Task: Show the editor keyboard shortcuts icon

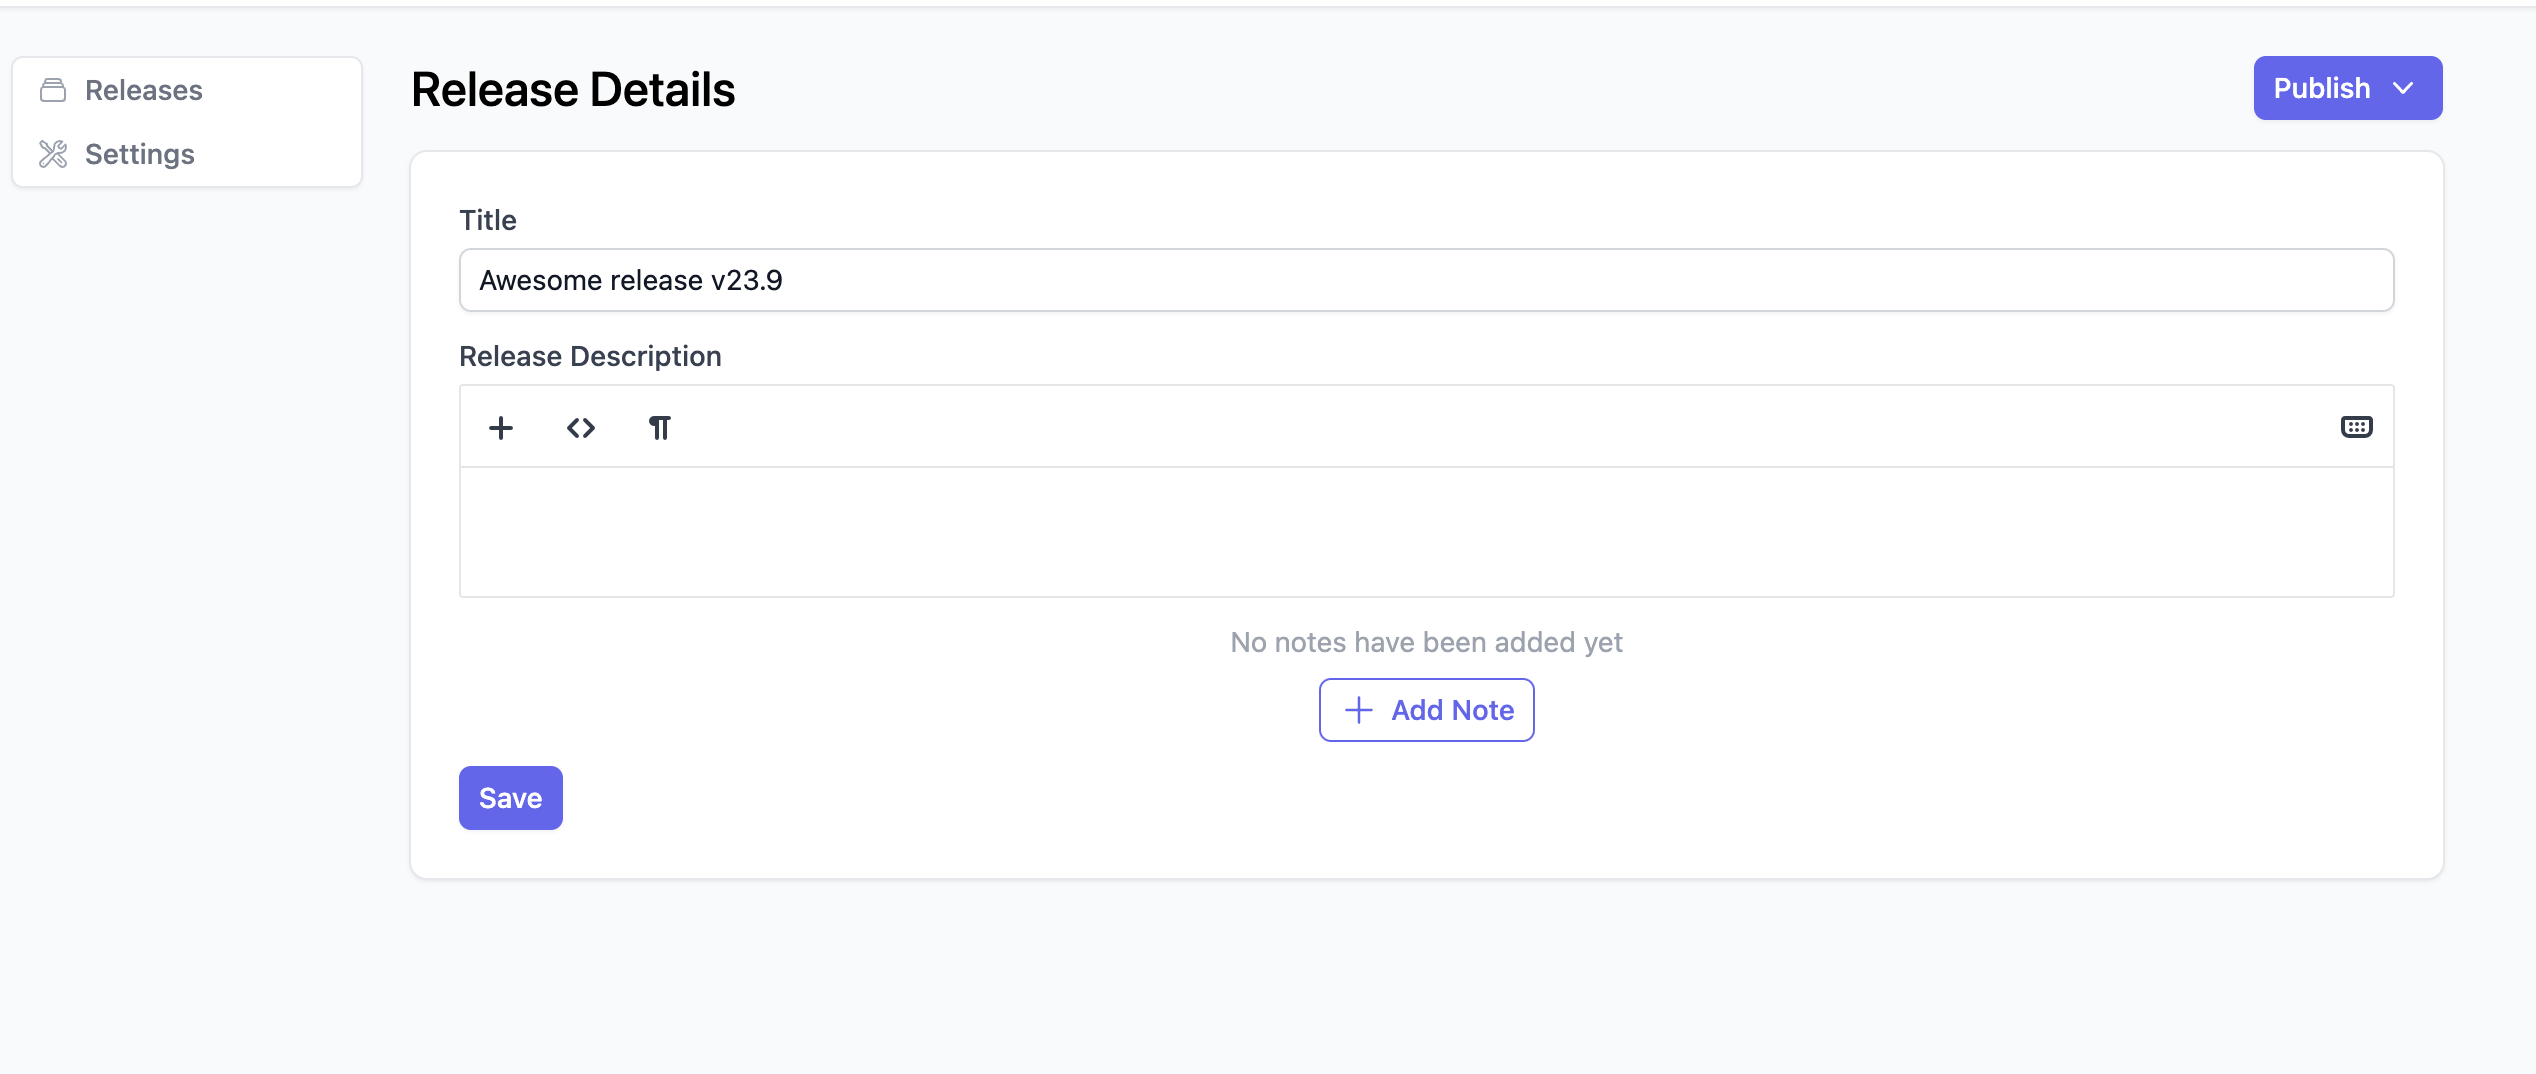Action: click(x=2356, y=427)
